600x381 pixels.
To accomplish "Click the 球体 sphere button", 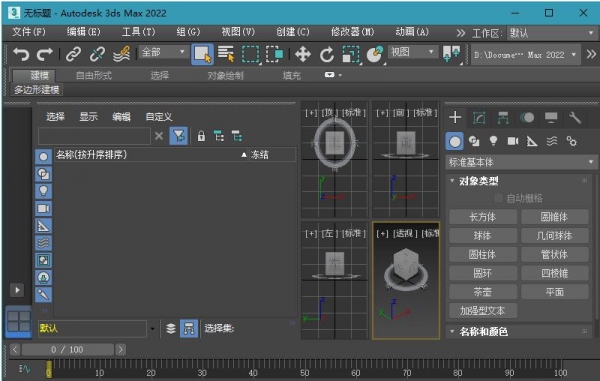I will pos(483,236).
